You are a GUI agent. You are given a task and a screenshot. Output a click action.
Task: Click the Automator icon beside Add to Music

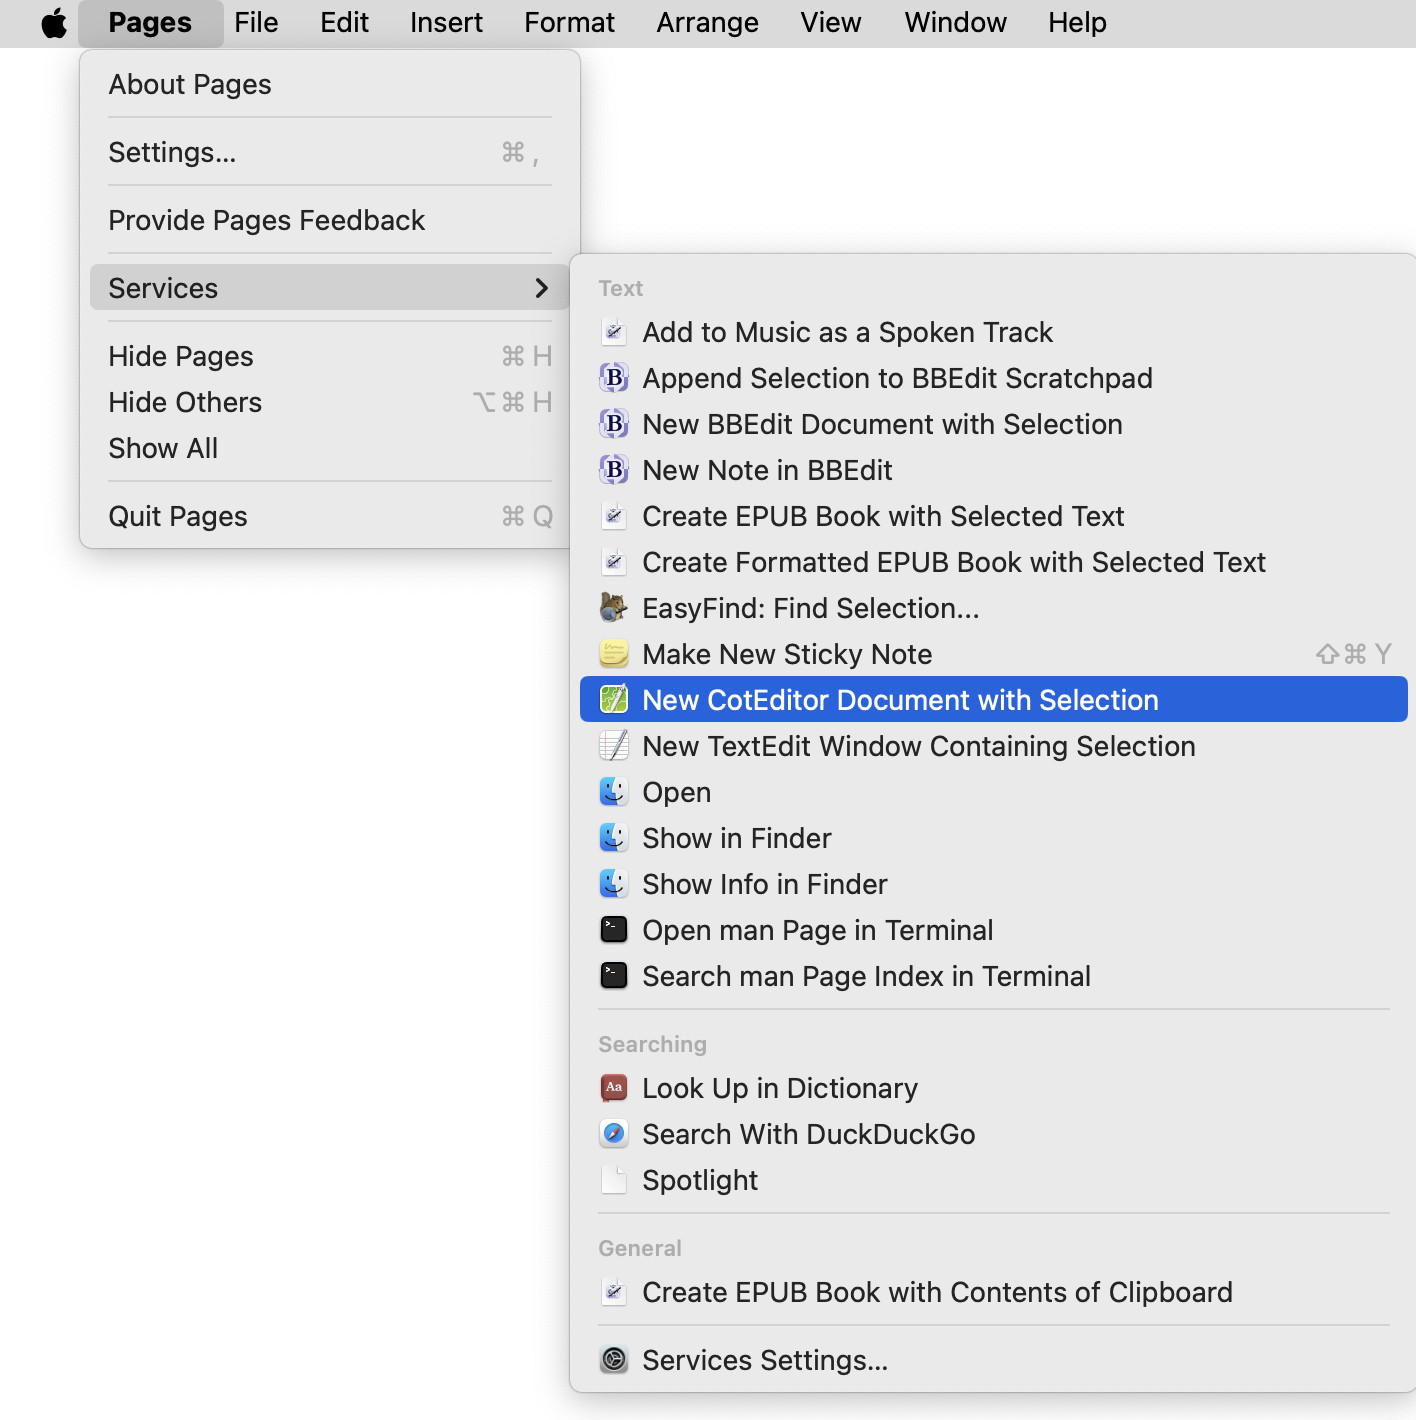[x=614, y=332]
